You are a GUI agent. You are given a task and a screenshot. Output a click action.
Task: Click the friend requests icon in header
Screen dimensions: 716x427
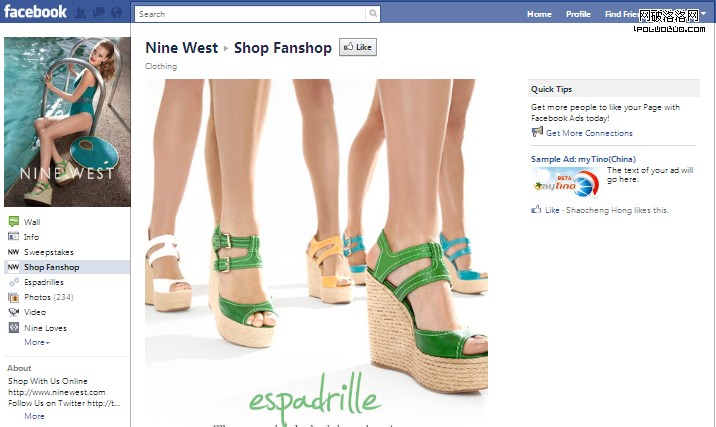[x=81, y=12]
